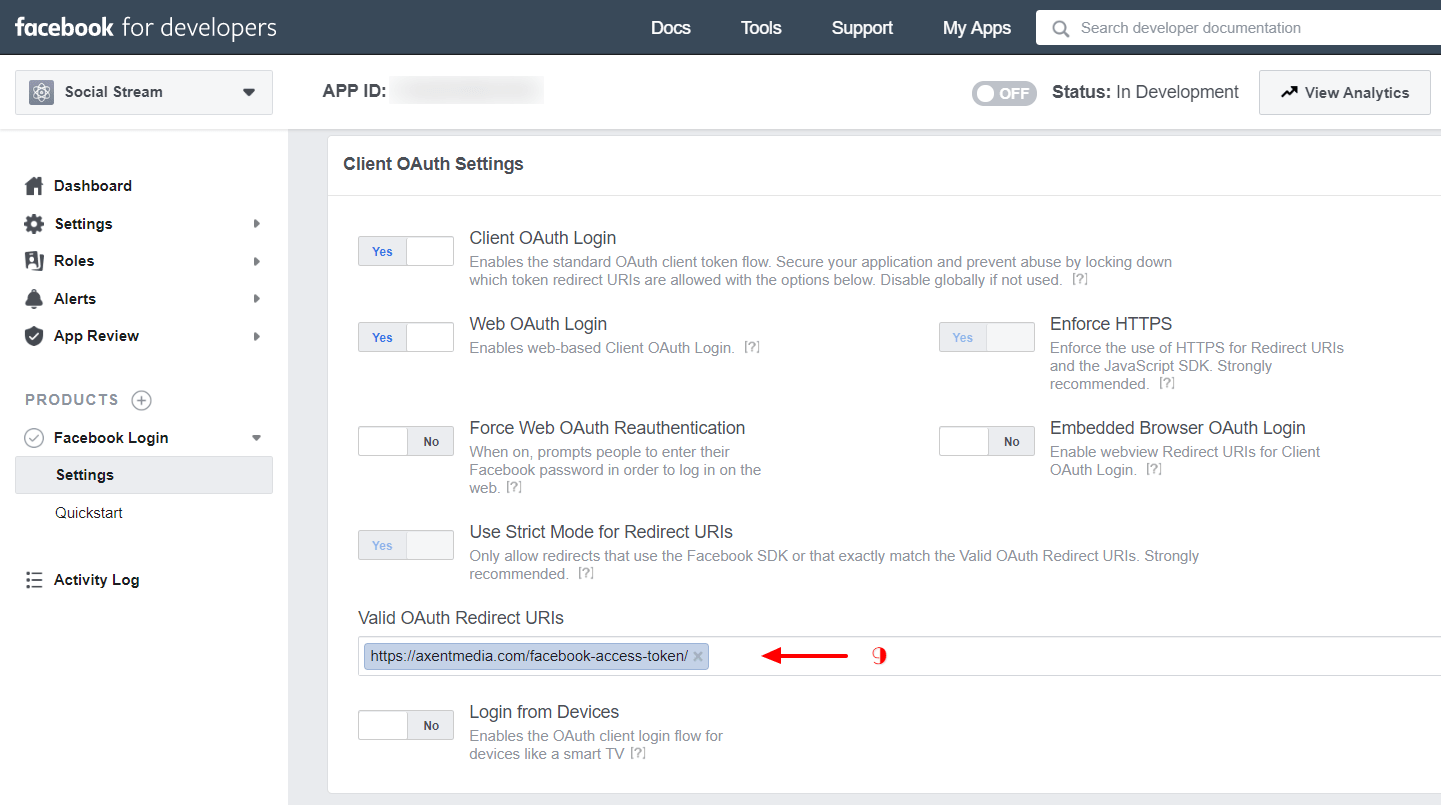Toggle Use Strict Mode for Redirect URIs
The image size is (1441, 805).
point(406,545)
